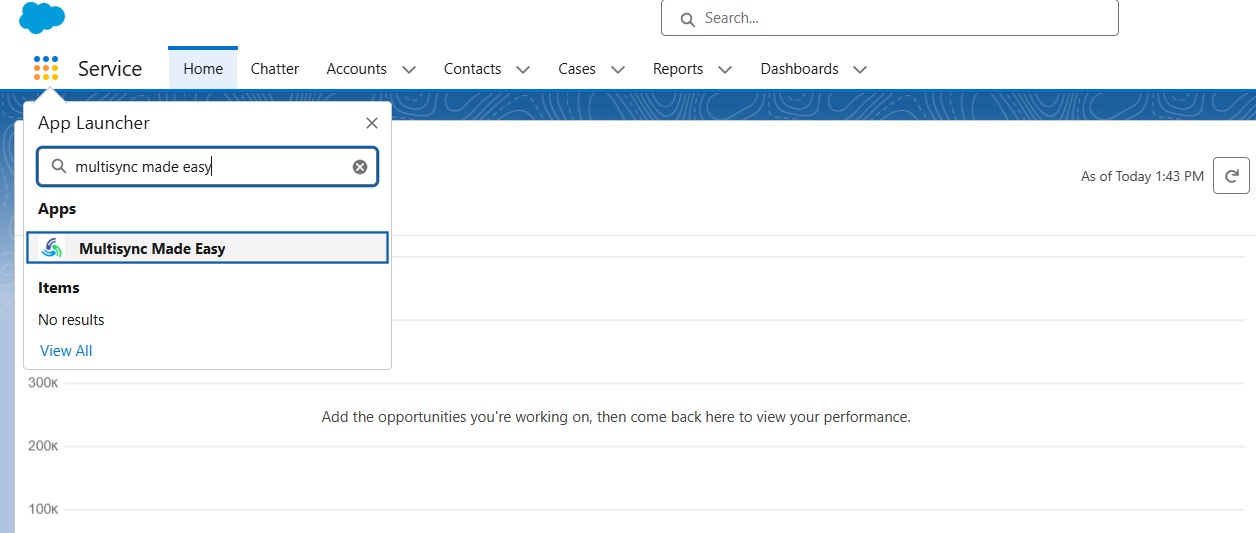Launch Multisync Made Easy app

(x=152, y=249)
